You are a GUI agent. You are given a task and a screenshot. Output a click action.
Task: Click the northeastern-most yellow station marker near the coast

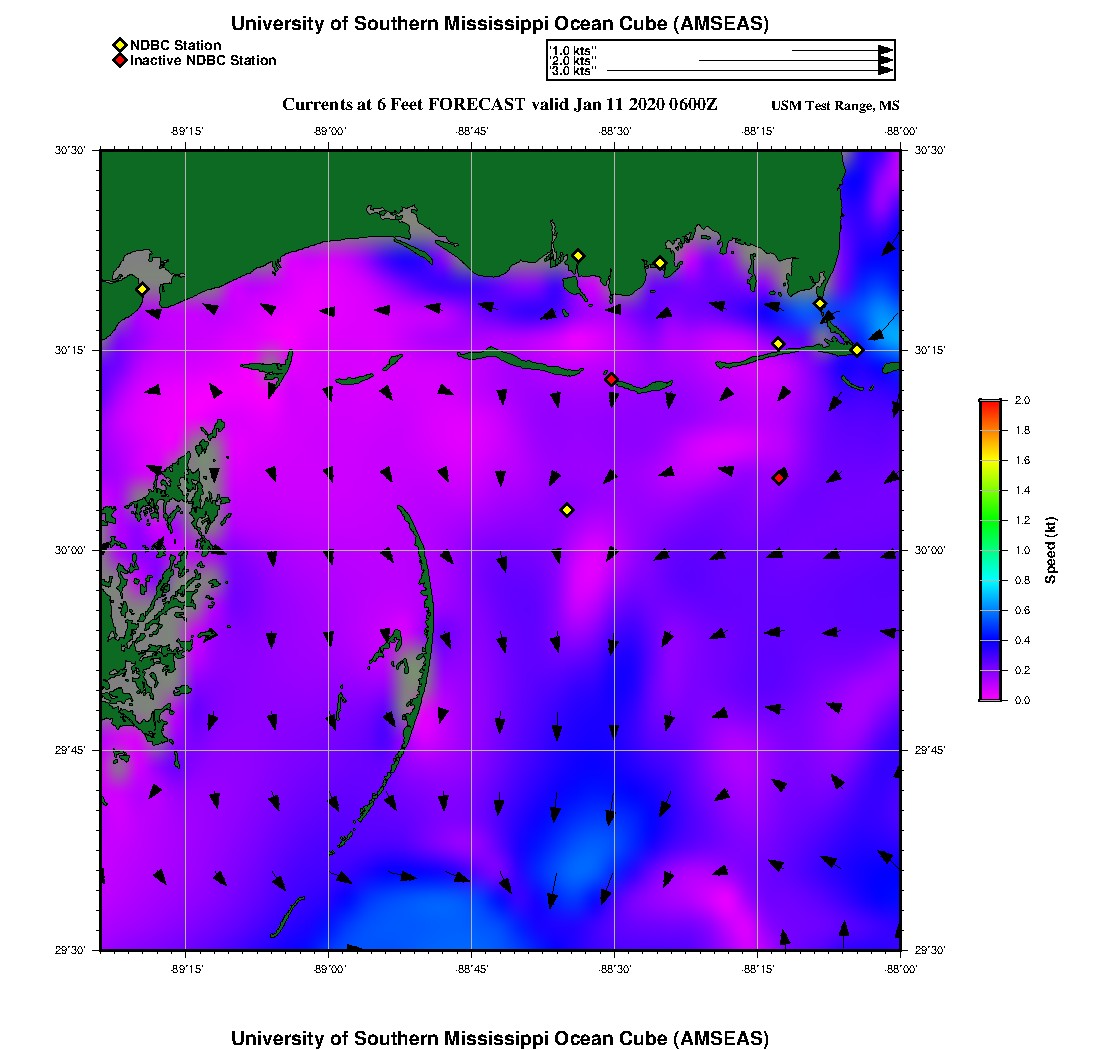tap(819, 304)
